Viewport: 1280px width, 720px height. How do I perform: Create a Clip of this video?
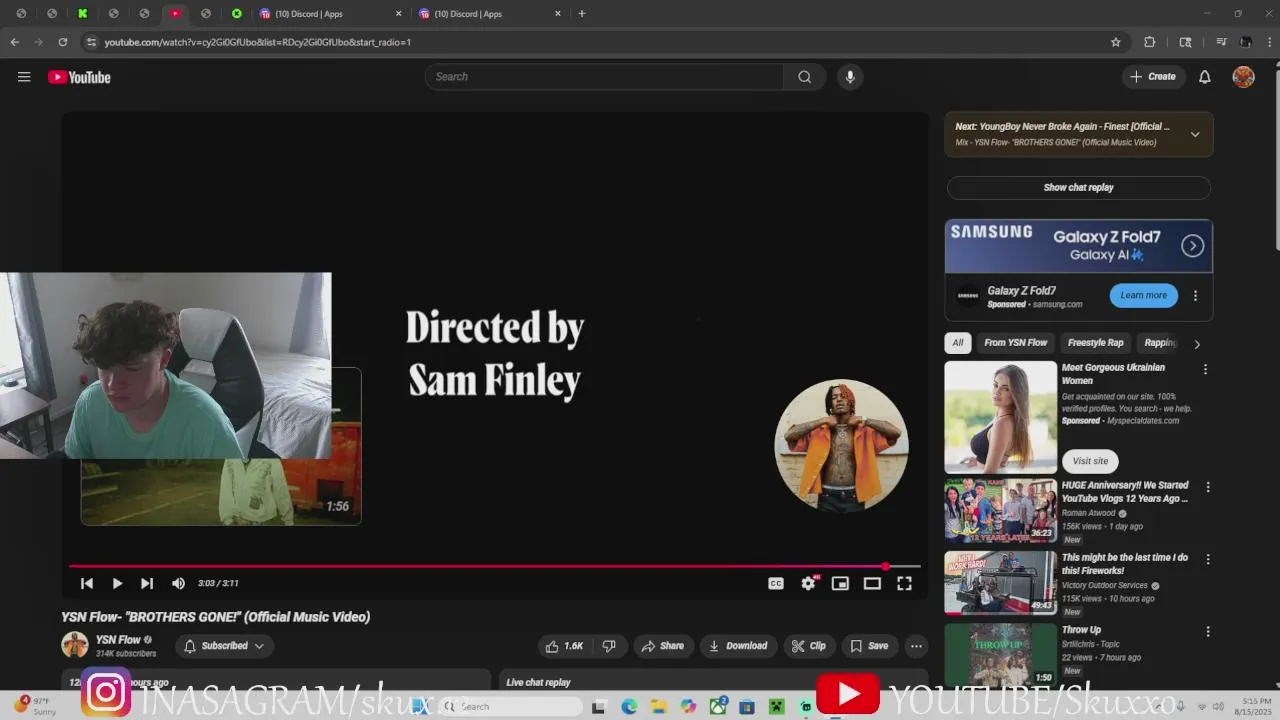click(x=809, y=646)
